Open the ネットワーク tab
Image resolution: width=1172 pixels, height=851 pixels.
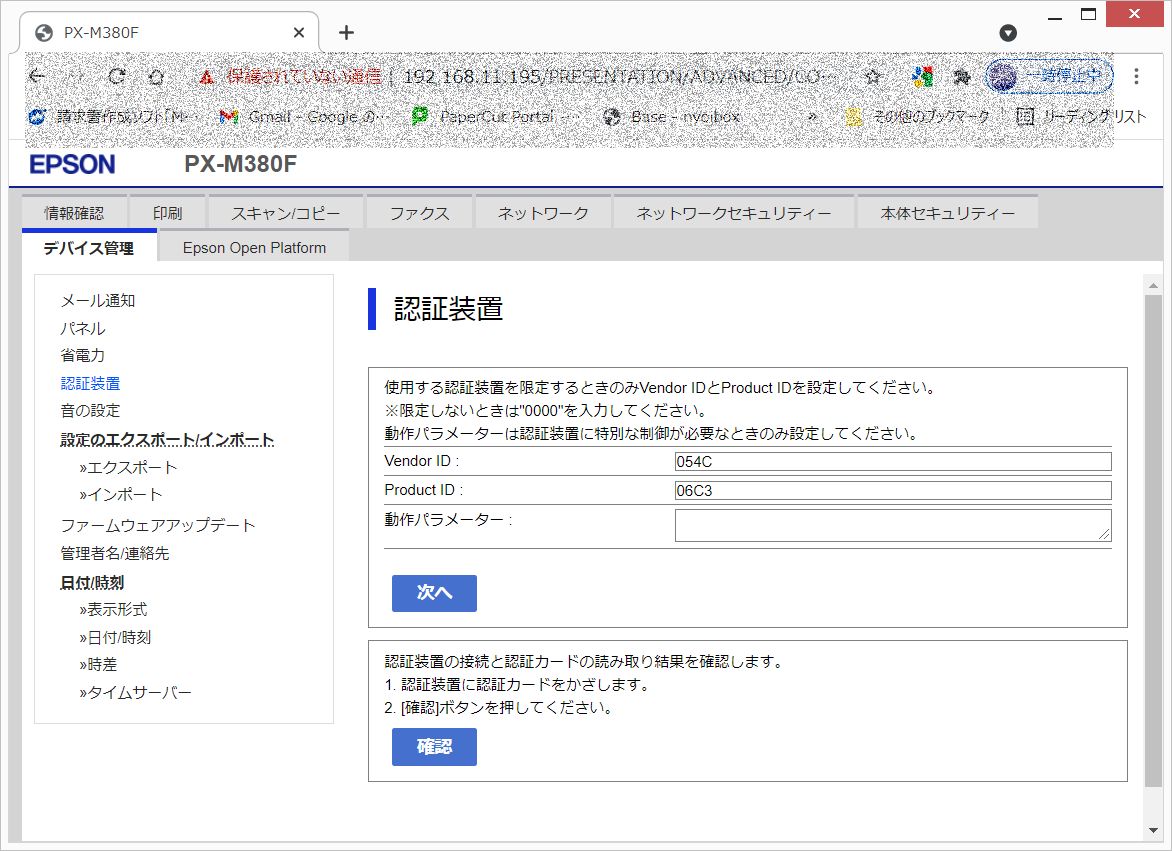tap(543, 213)
